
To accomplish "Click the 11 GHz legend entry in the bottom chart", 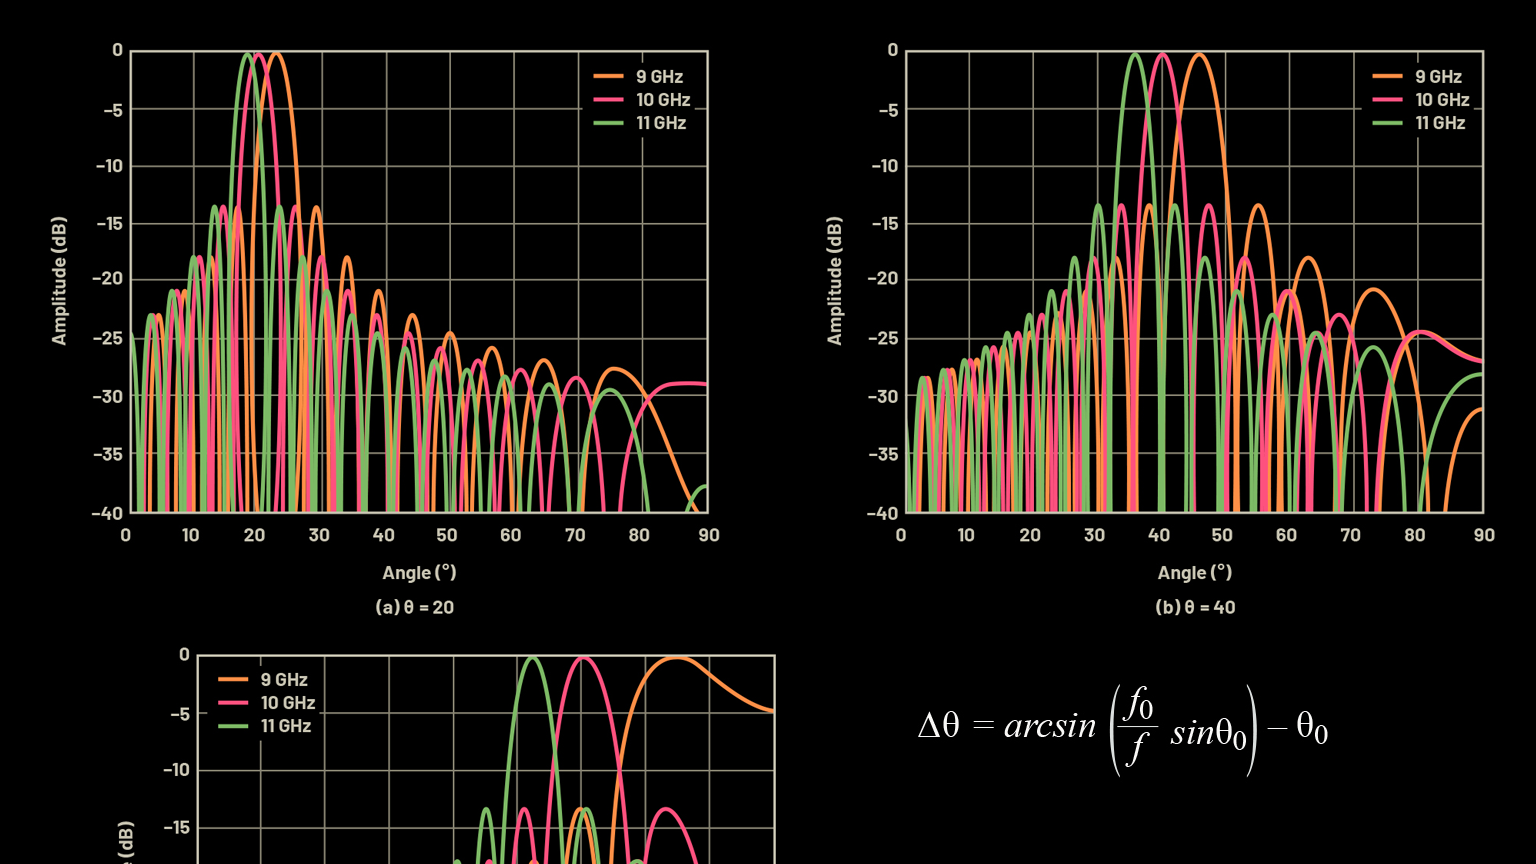I will pyautogui.click(x=285, y=726).
